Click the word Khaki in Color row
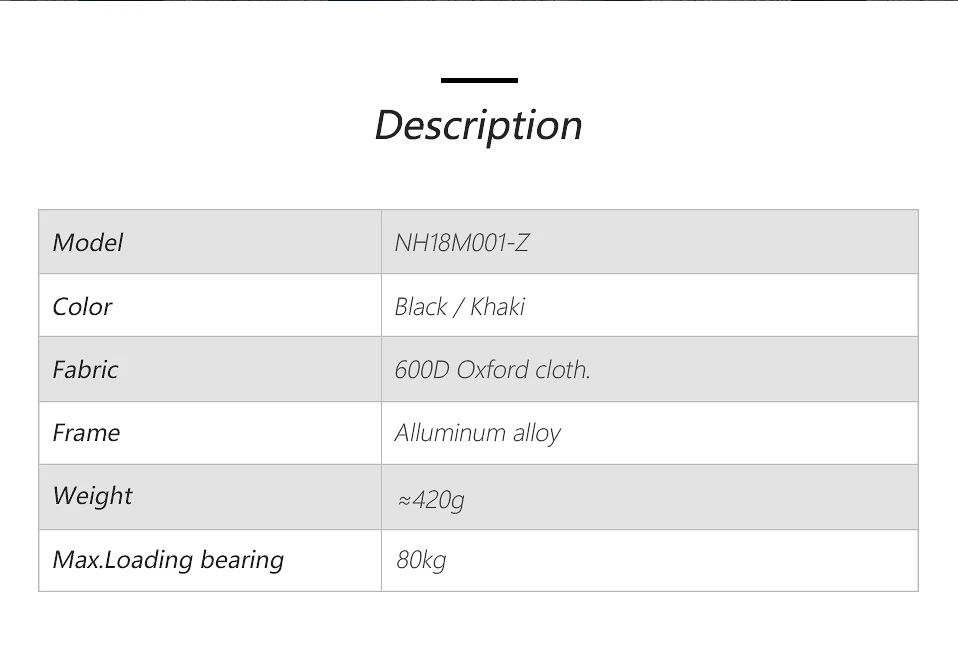The height and width of the screenshot is (646, 958). tap(497, 306)
